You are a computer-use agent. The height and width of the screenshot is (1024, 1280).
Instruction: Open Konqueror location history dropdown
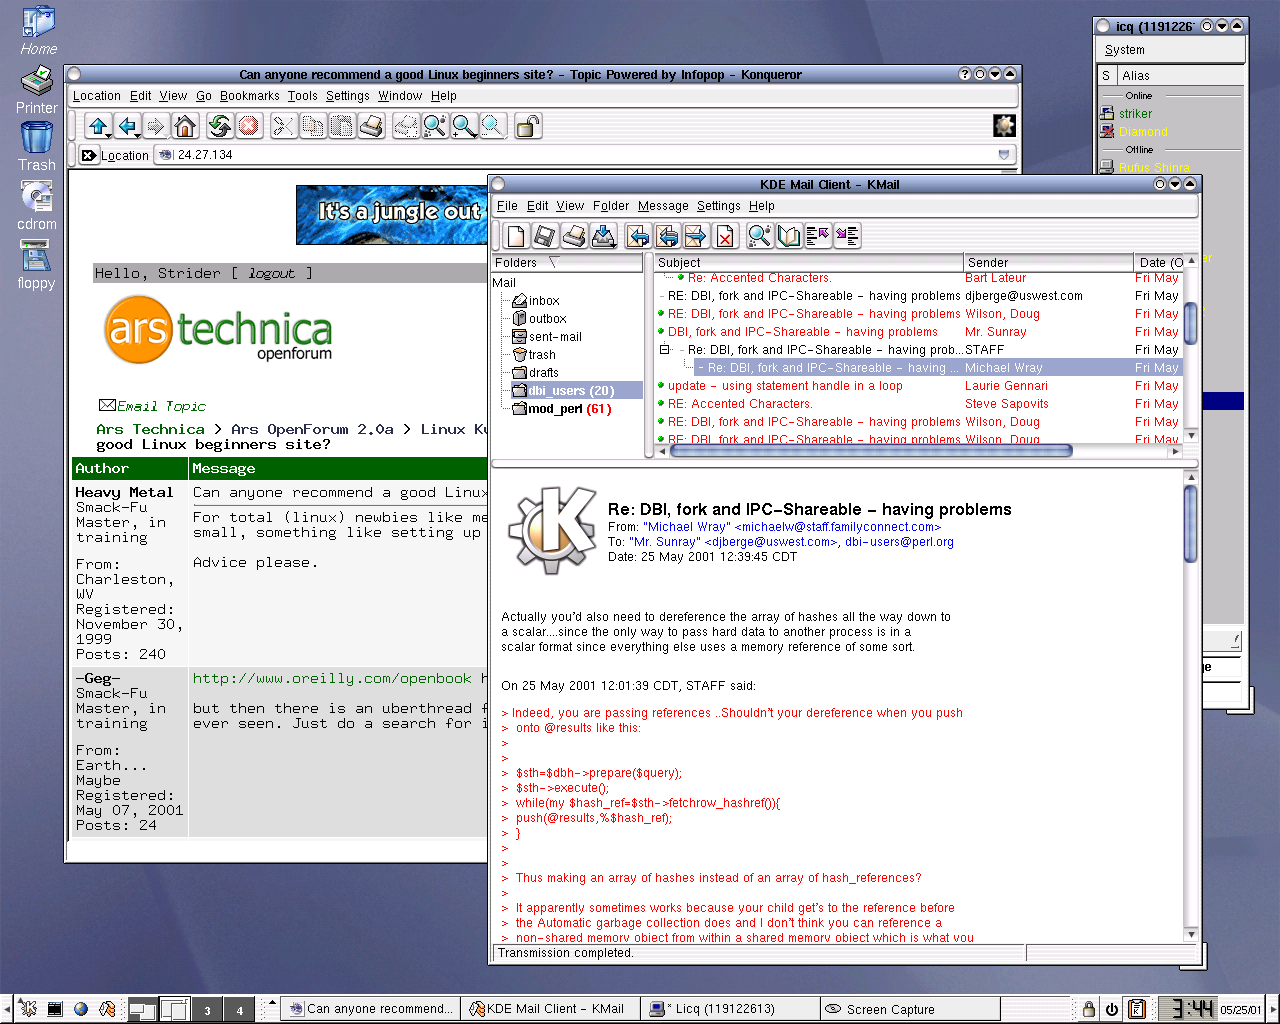coord(1004,155)
